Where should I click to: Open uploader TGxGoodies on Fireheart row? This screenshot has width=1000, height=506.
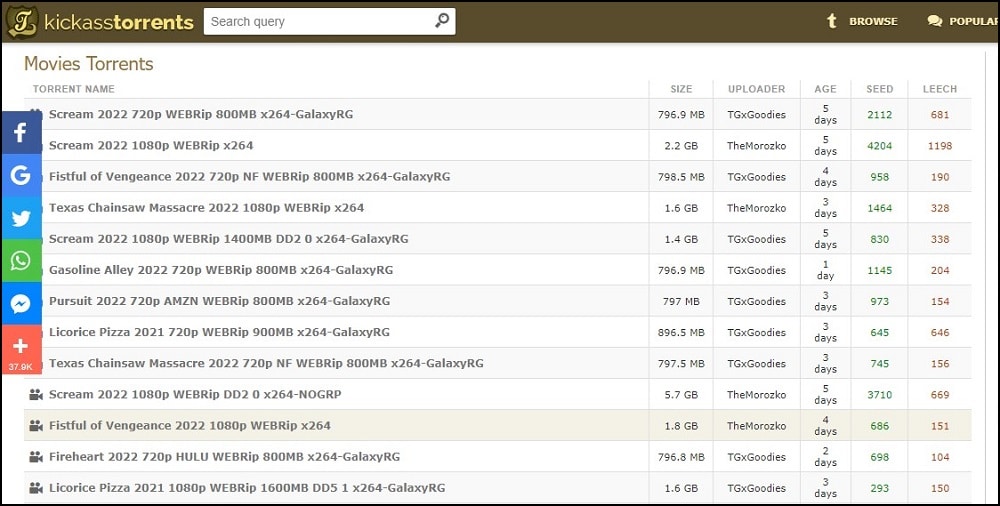tap(756, 457)
